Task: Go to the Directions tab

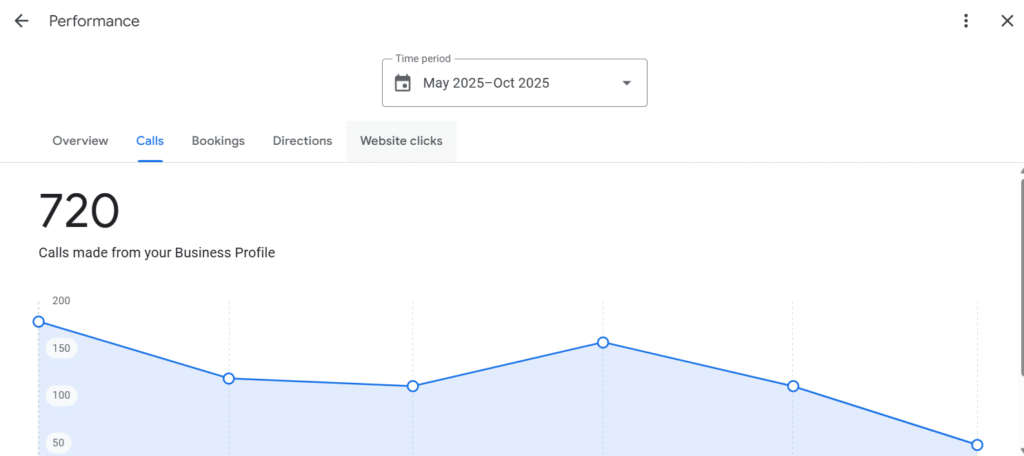Action: (302, 141)
